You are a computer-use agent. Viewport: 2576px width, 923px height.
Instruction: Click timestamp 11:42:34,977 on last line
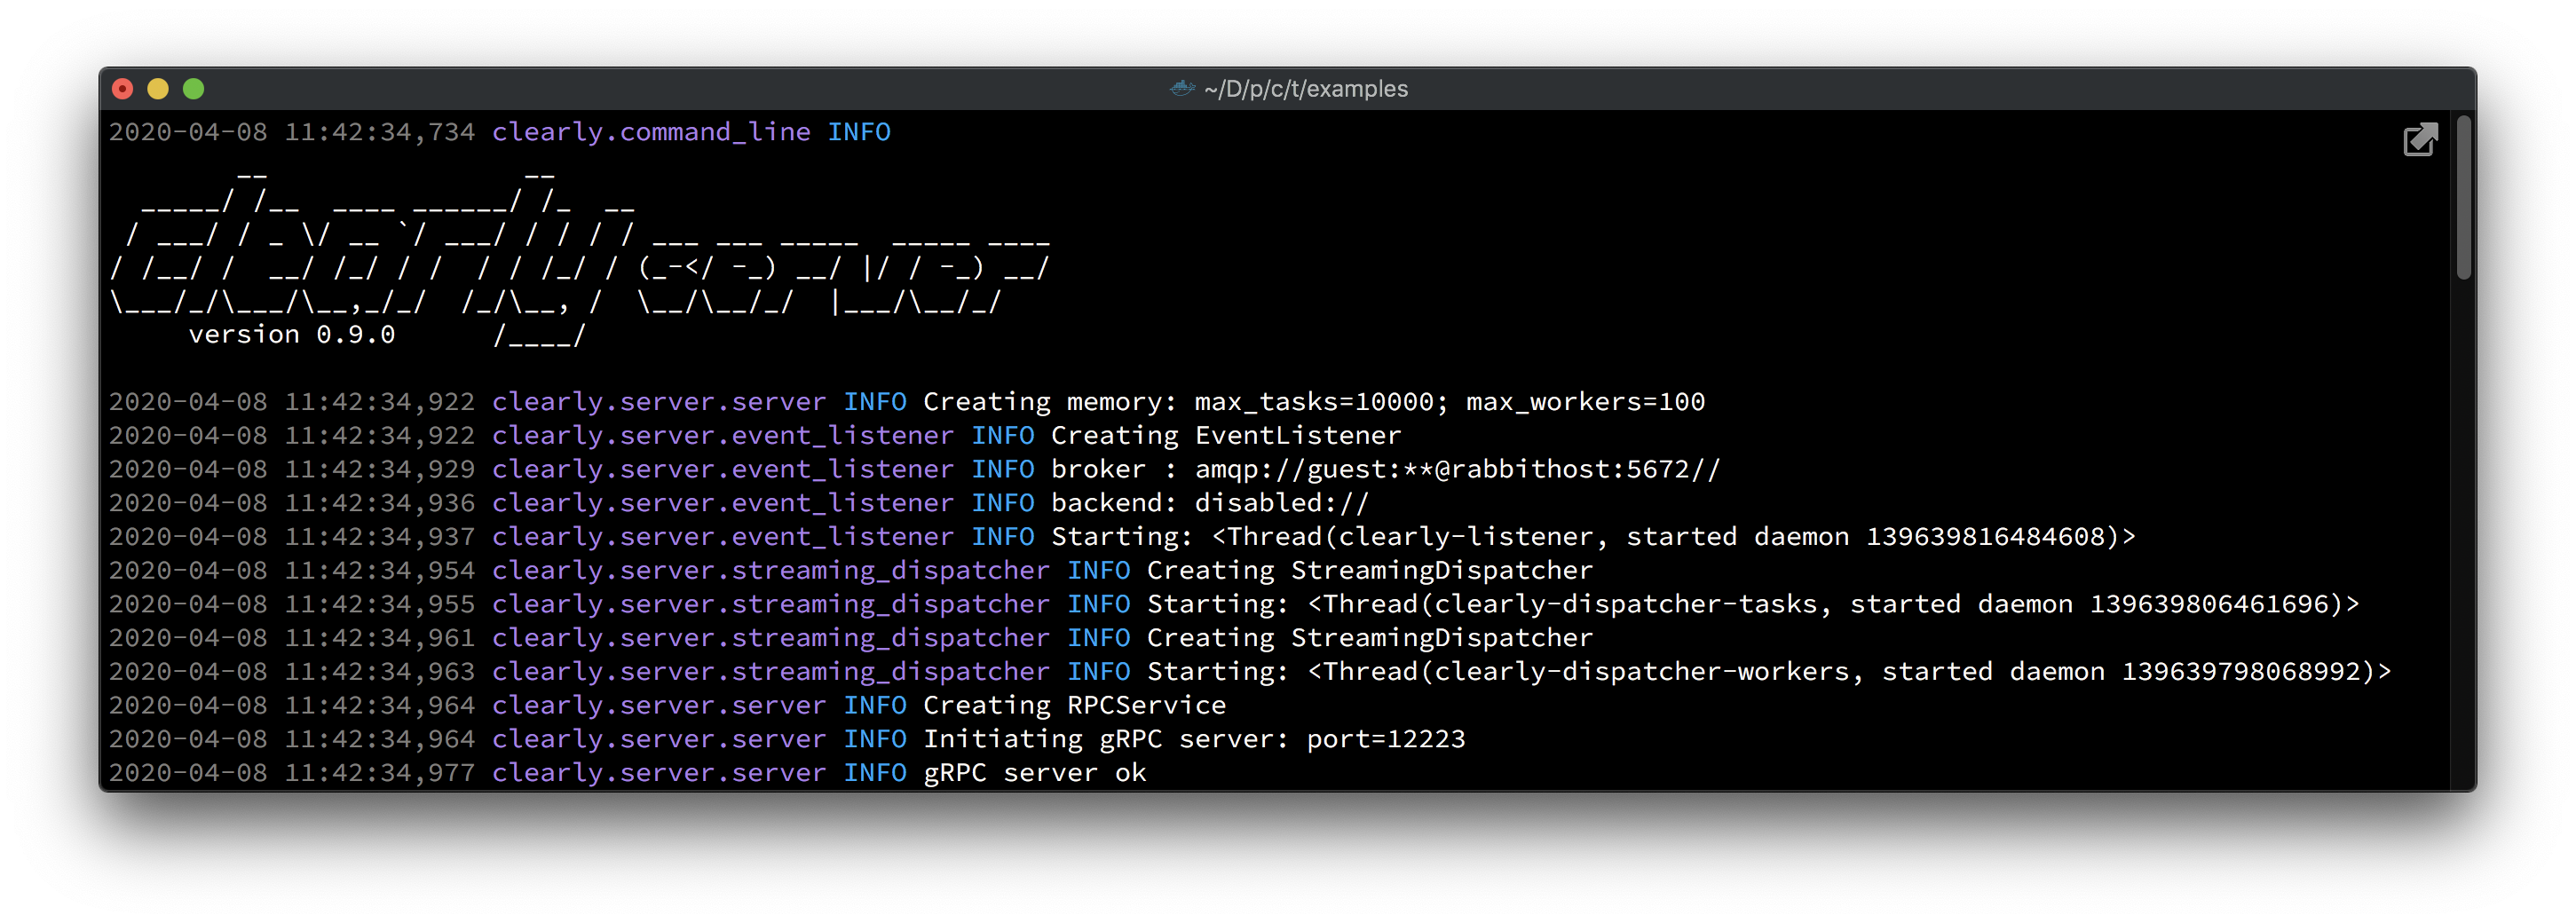click(380, 773)
